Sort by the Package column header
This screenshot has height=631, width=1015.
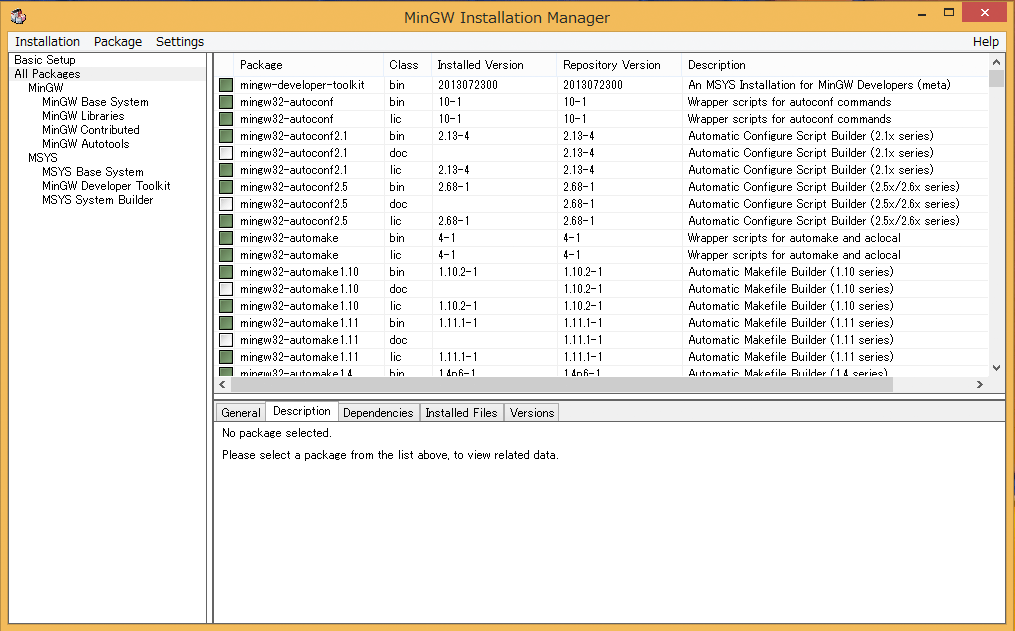coord(308,65)
